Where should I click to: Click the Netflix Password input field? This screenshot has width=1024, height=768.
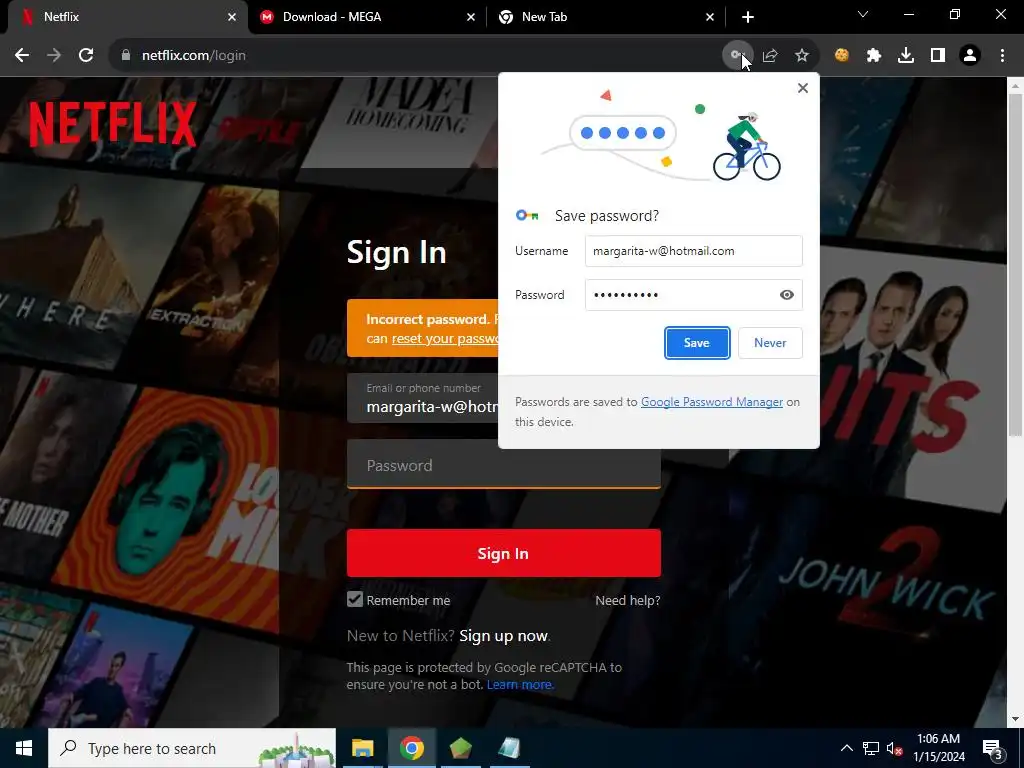pos(504,464)
